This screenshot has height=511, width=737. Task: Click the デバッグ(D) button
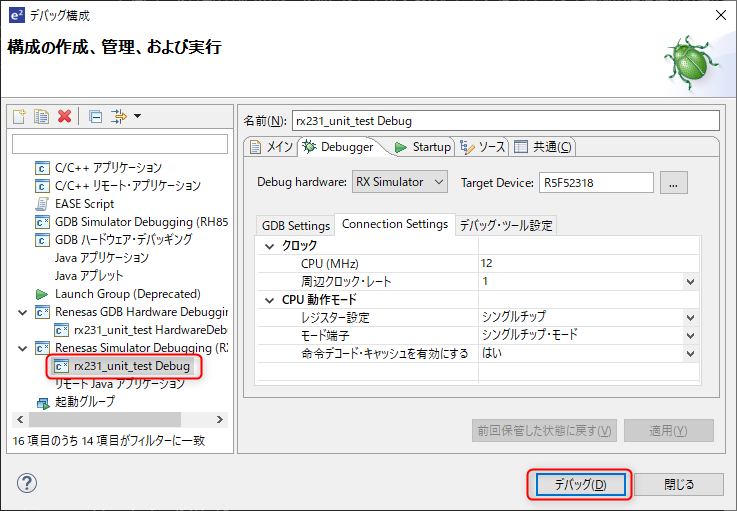click(580, 484)
